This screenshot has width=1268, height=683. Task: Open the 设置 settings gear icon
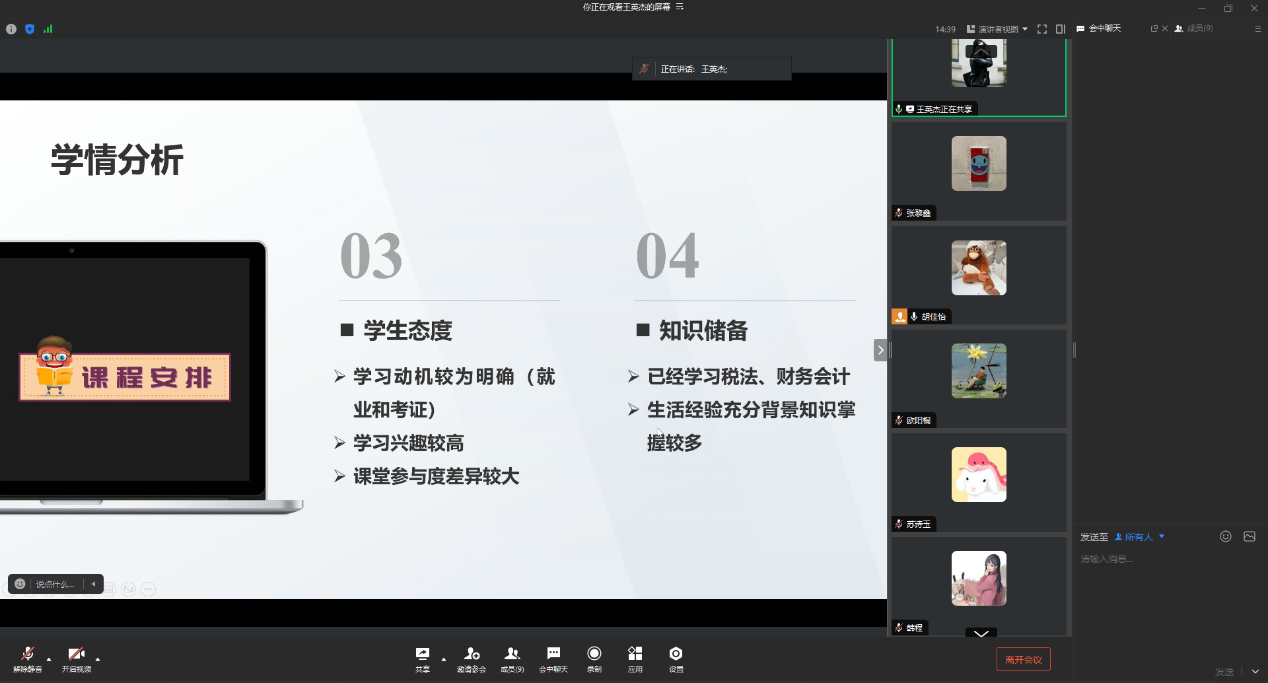[676, 657]
